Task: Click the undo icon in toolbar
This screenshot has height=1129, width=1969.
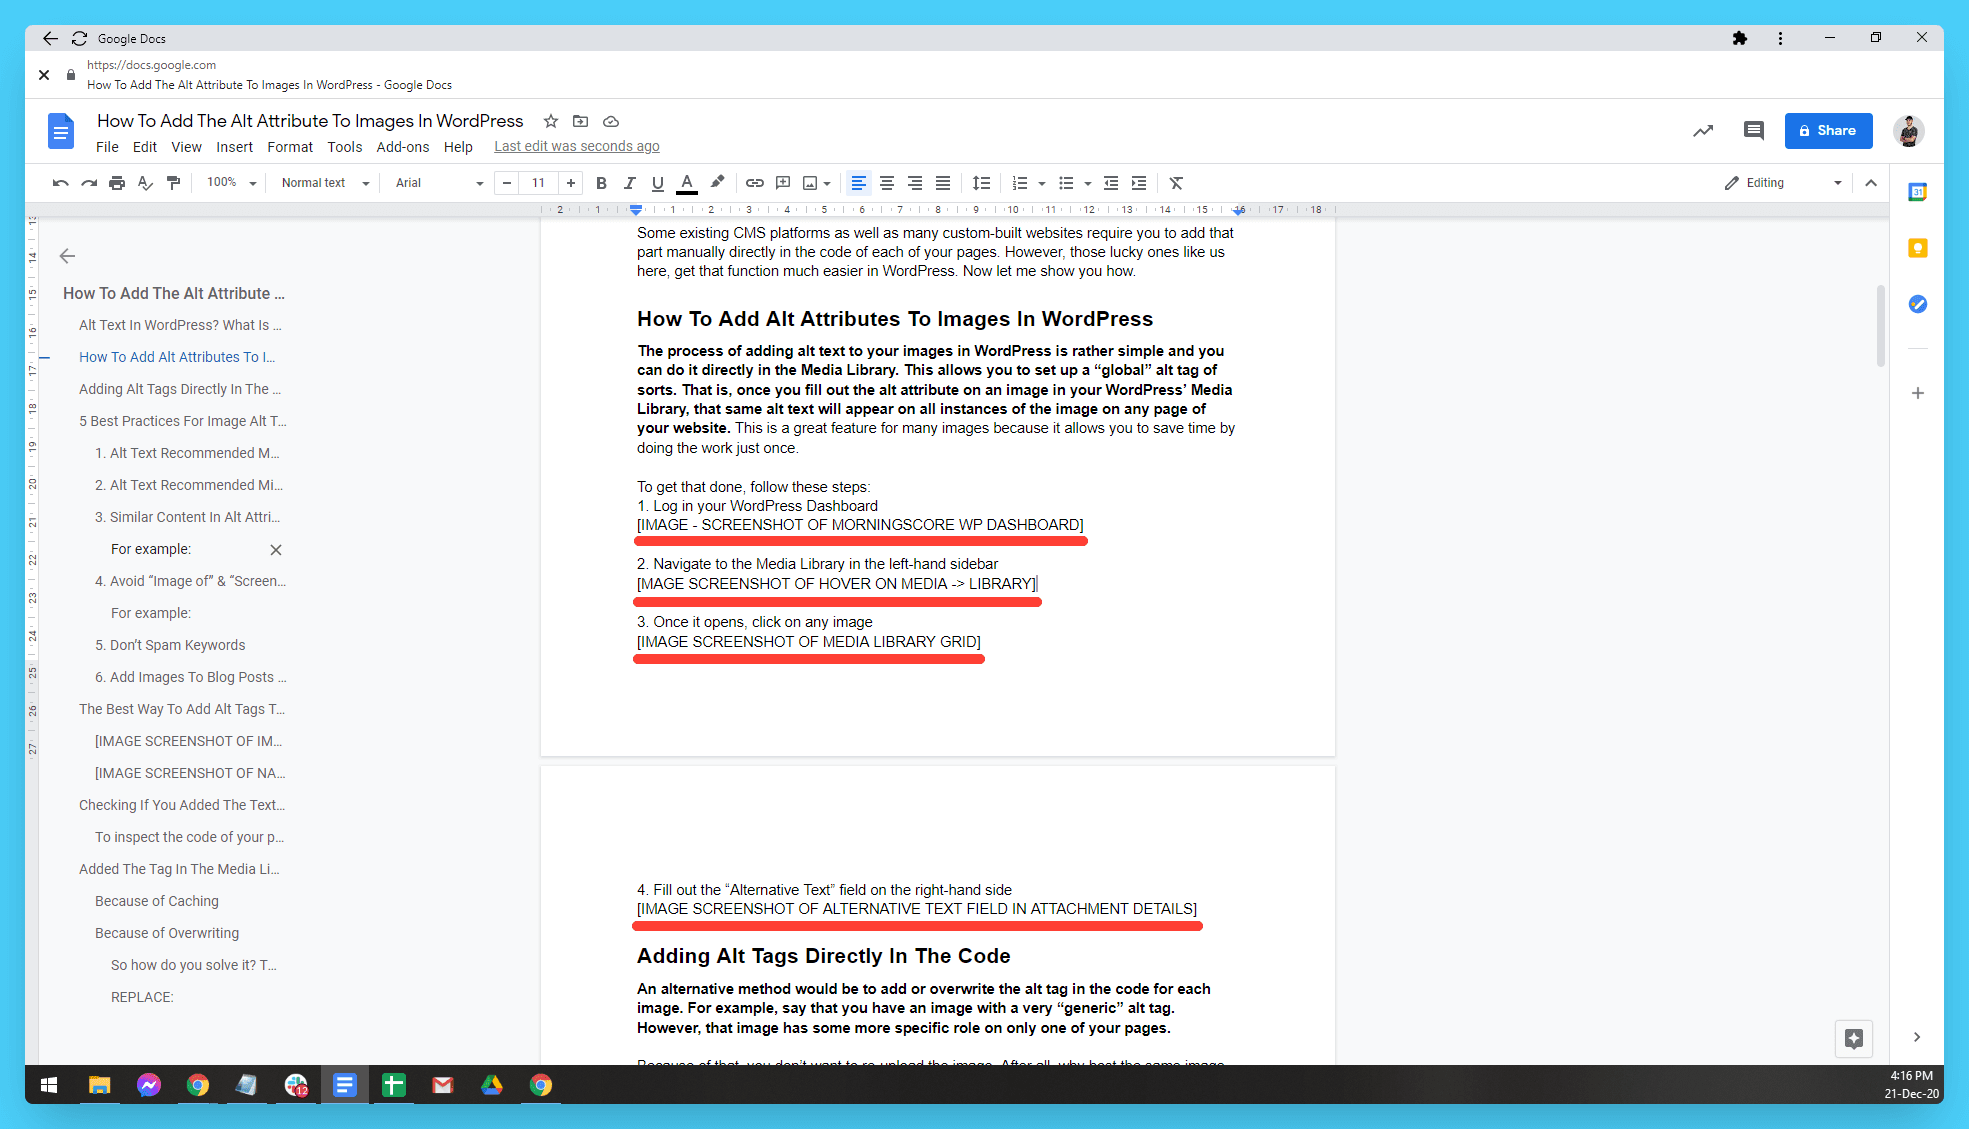Action: point(62,183)
